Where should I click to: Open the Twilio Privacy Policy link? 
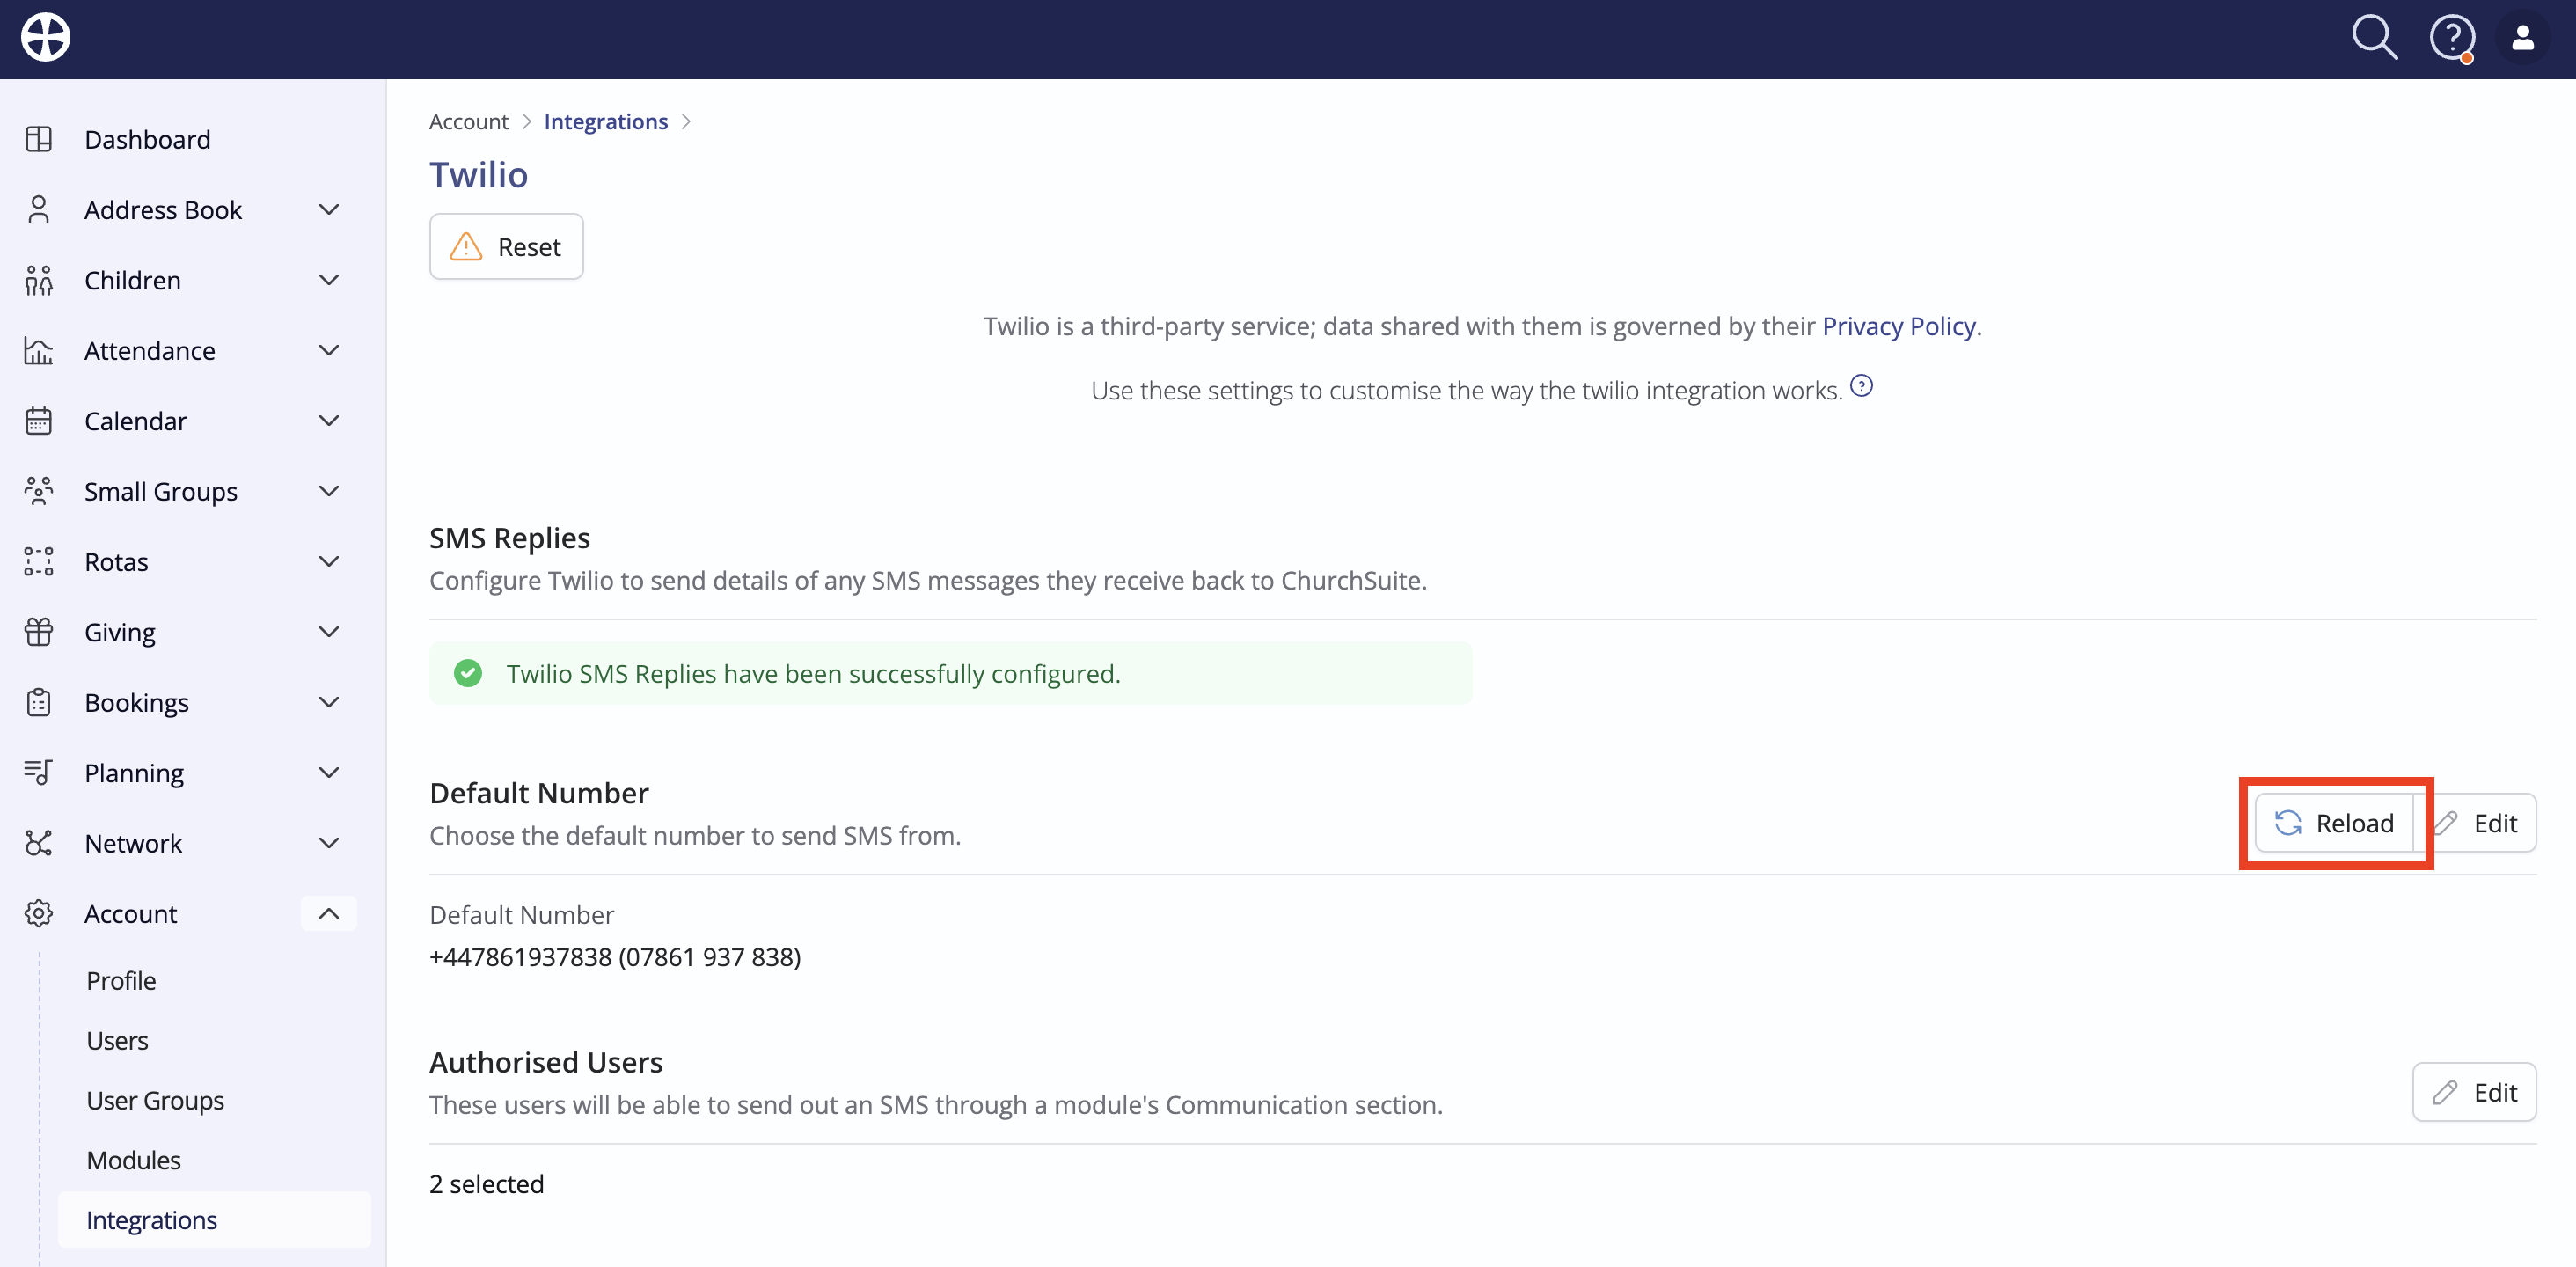[x=1898, y=327]
